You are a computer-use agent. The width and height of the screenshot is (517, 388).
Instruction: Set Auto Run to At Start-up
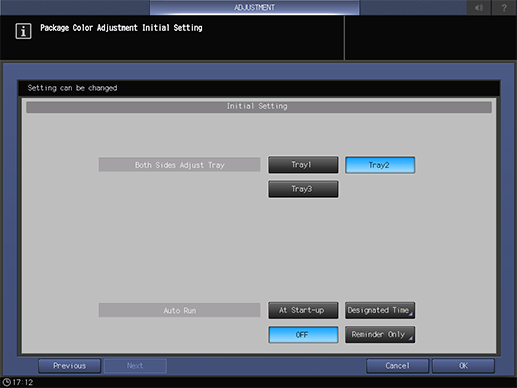(x=303, y=310)
